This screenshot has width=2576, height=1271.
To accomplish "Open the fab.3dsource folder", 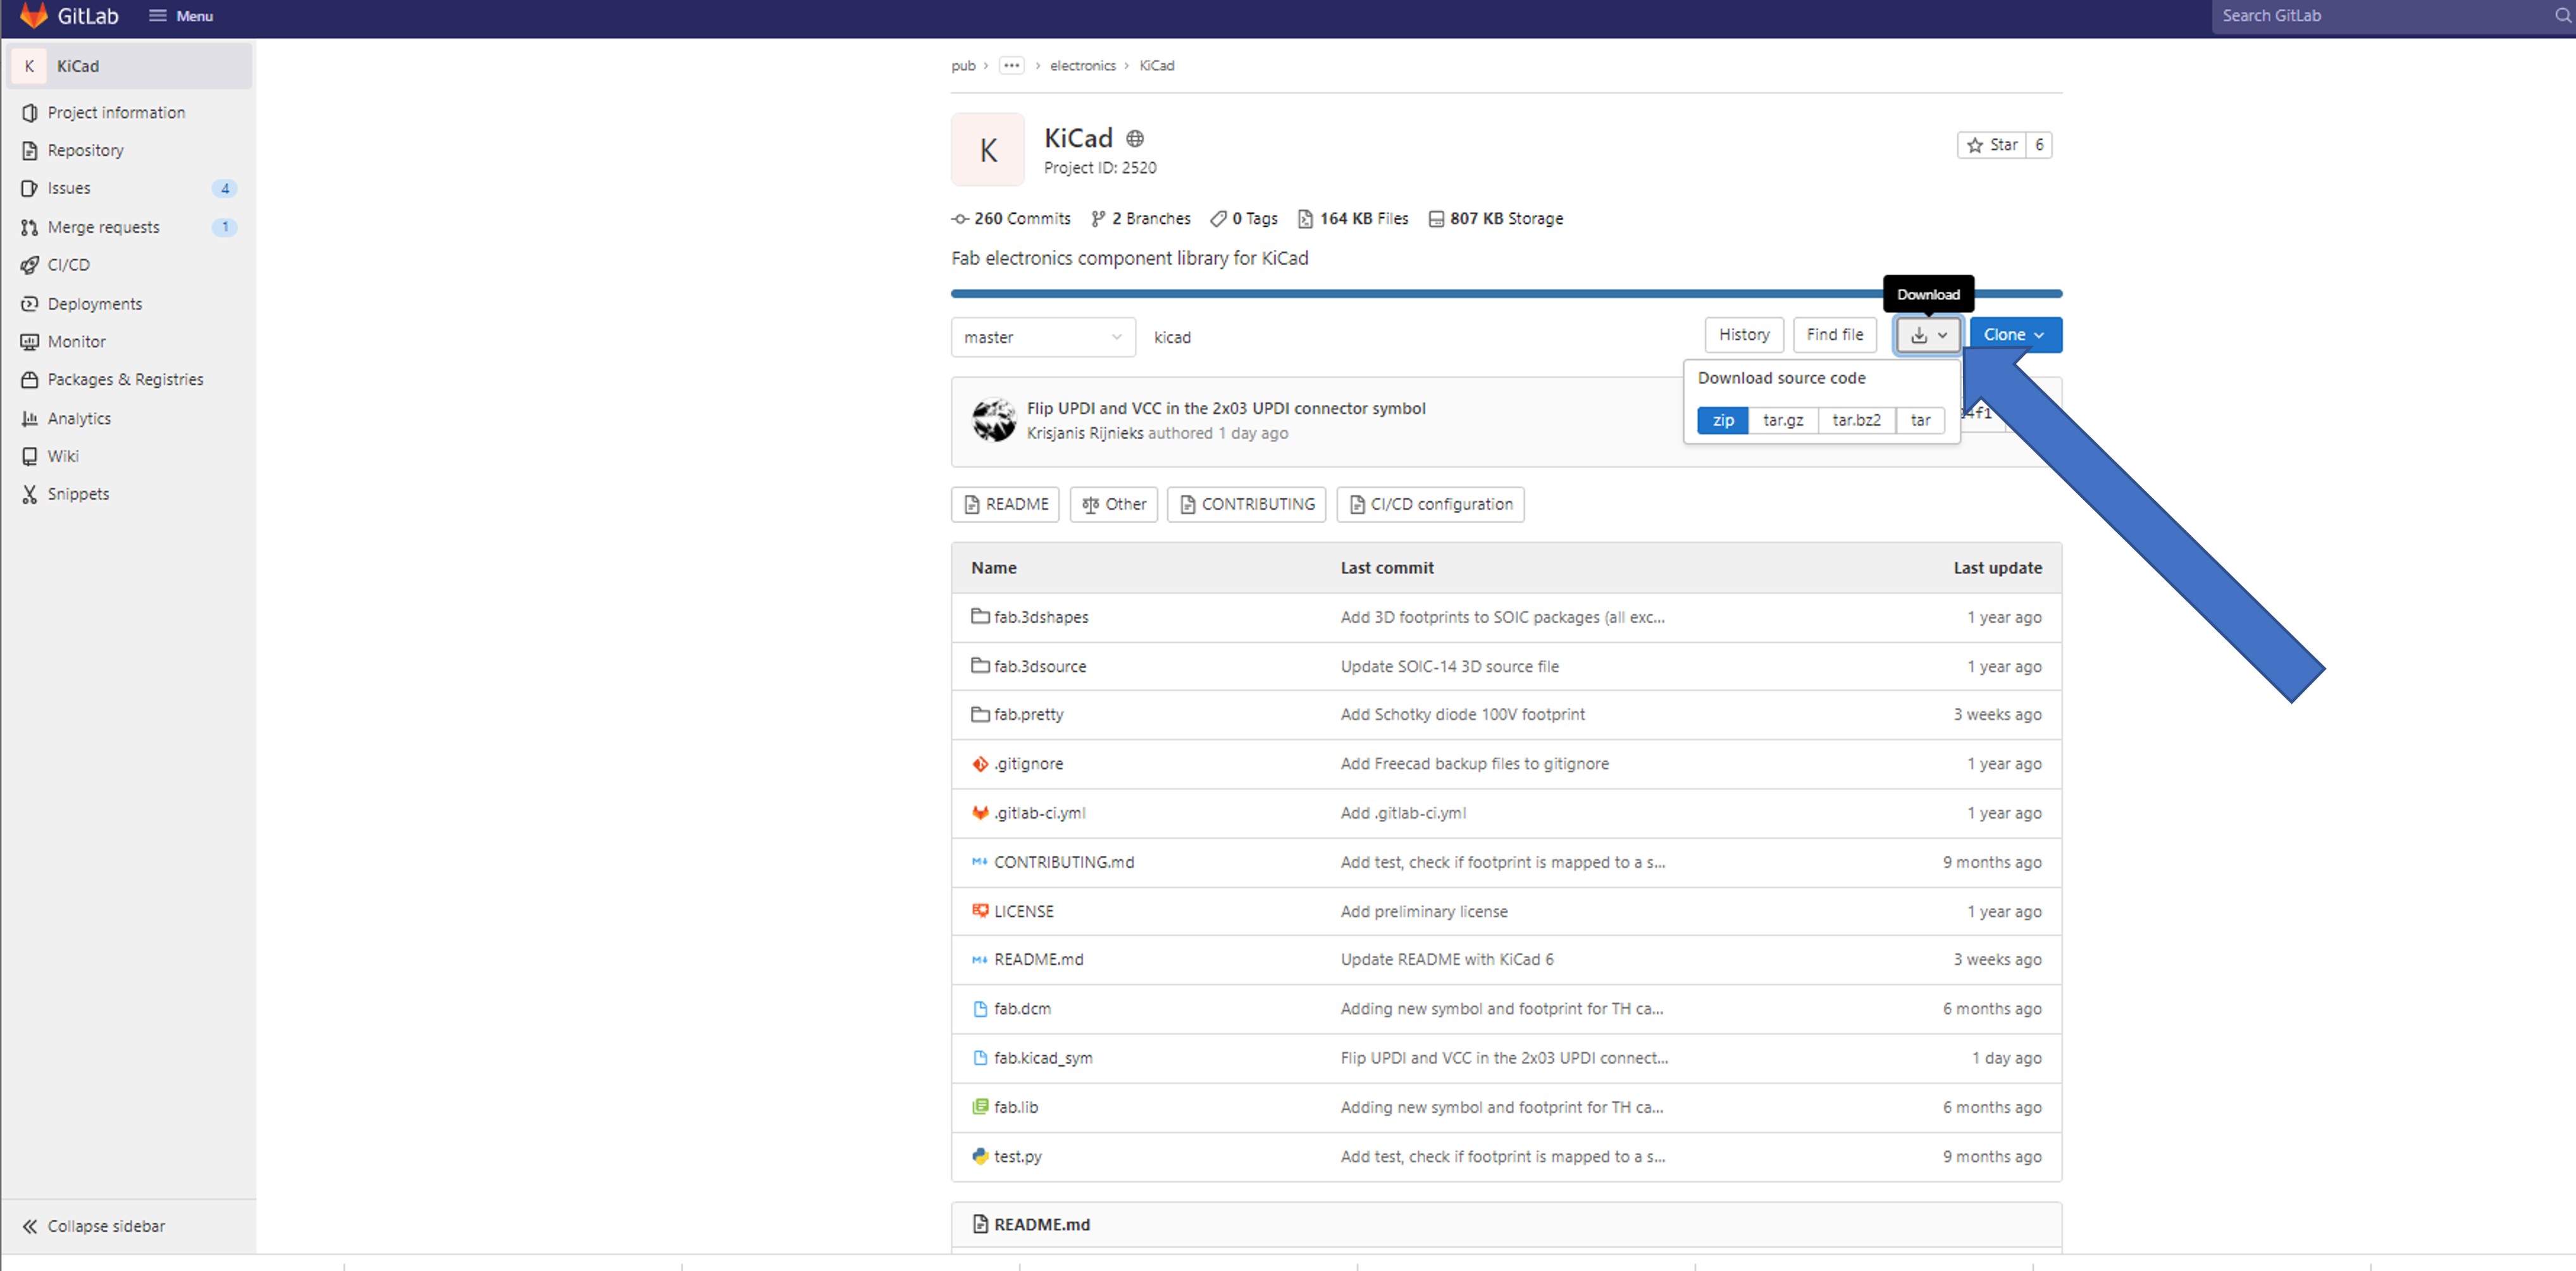I will coord(1039,667).
